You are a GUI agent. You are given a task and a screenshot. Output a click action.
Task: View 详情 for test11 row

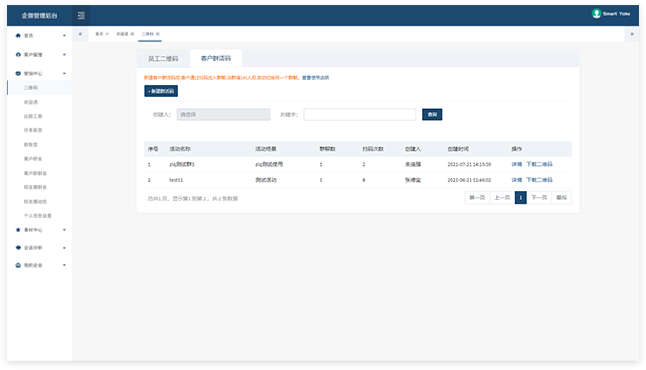(x=517, y=180)
